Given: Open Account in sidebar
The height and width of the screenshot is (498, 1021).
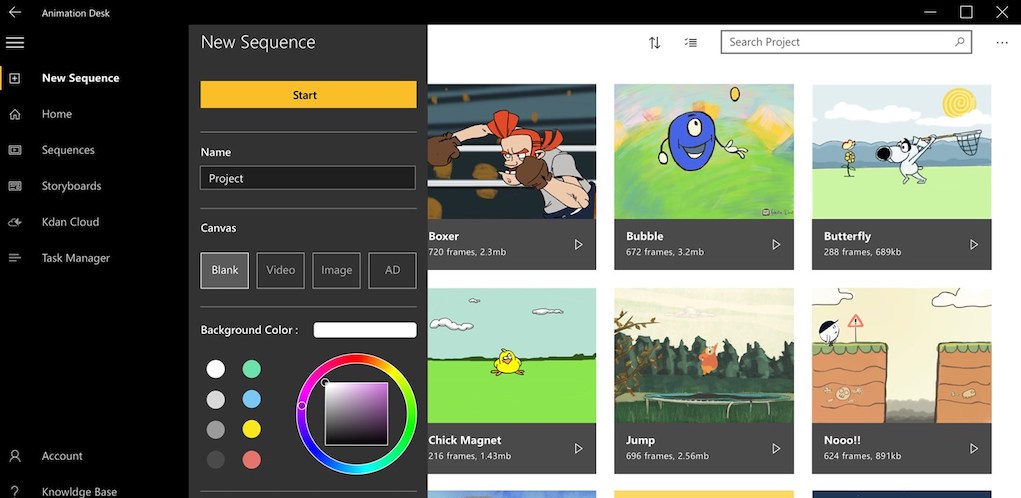Looking at the screenshot, I should click(62, 456).
